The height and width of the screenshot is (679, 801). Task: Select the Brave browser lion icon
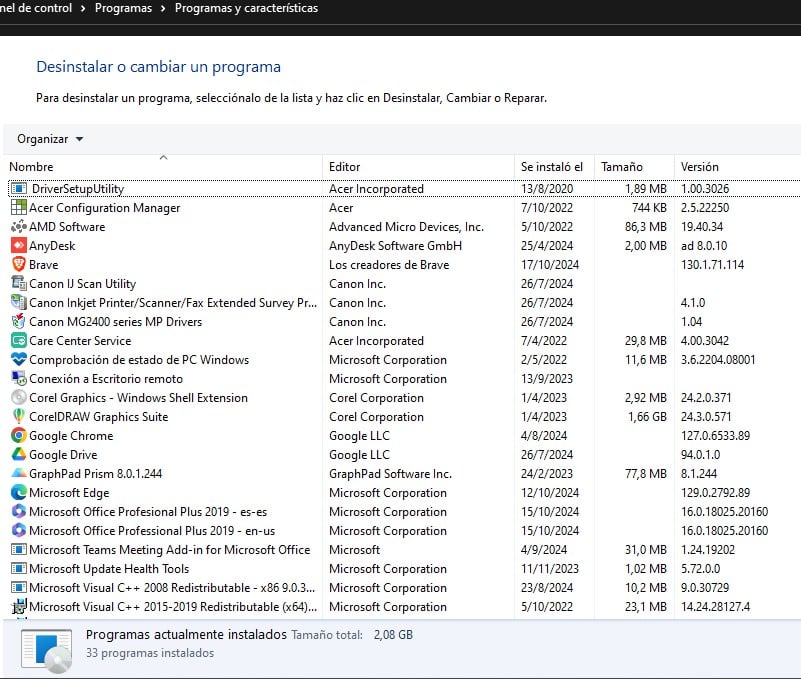click(19, 264)
